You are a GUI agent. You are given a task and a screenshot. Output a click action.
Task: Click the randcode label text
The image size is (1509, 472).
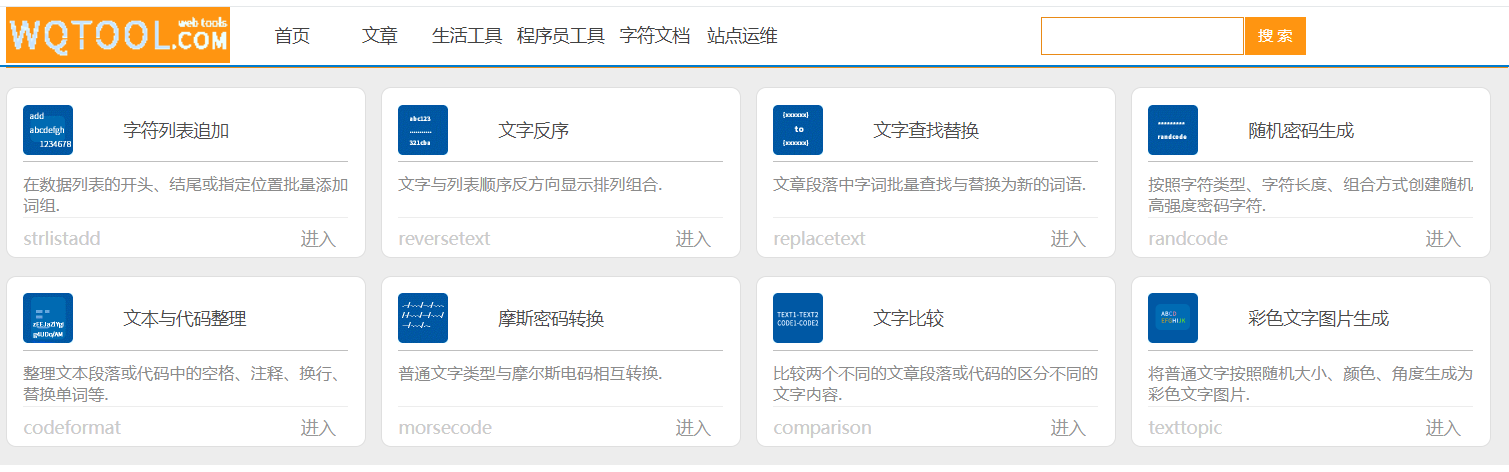tap(1188, 239)
